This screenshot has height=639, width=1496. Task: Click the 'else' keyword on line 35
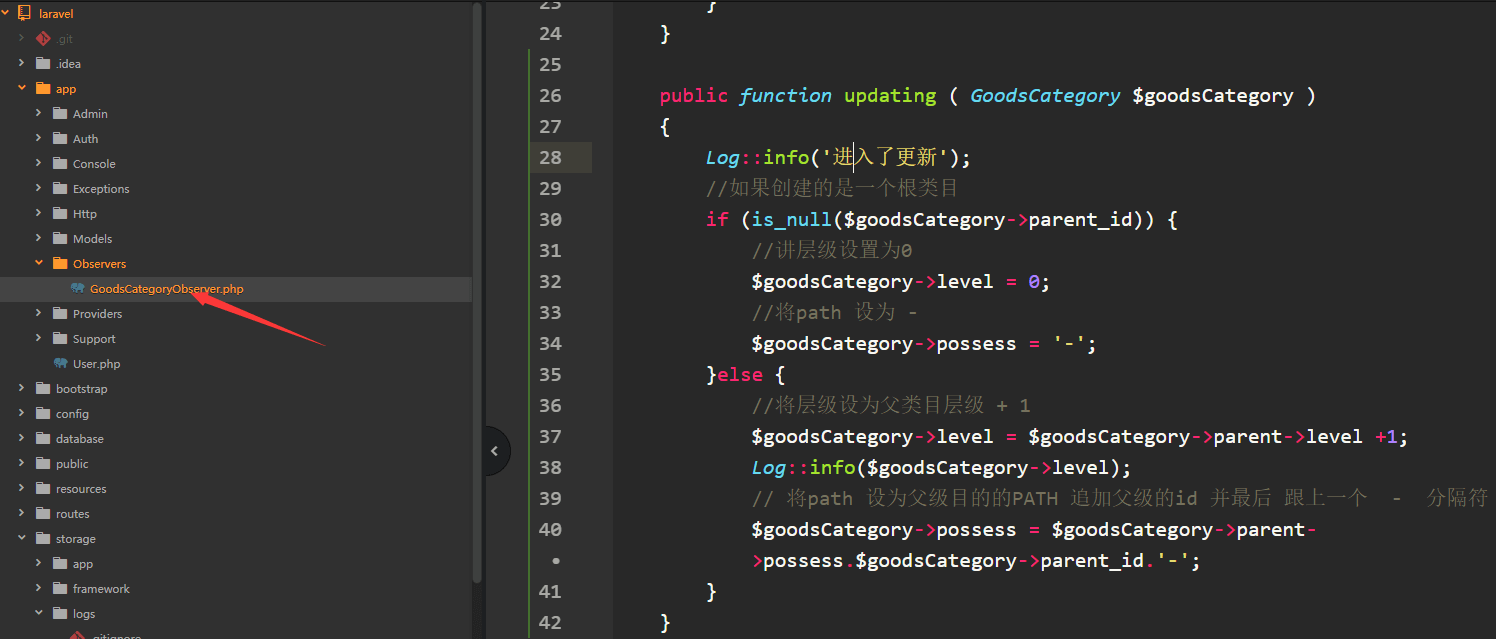[740, 374]
